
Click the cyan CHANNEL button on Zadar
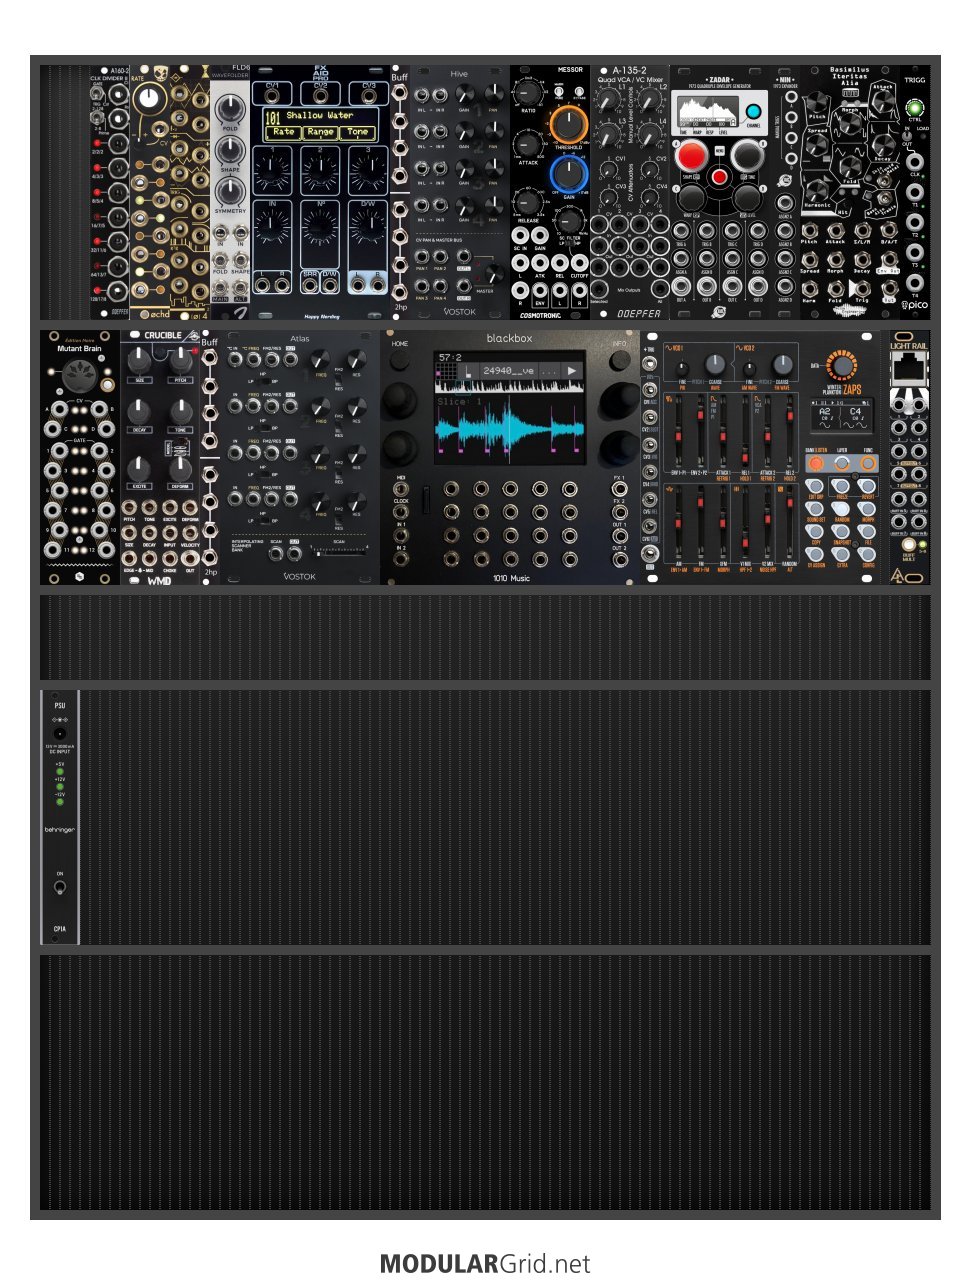[x=754, y=112]
